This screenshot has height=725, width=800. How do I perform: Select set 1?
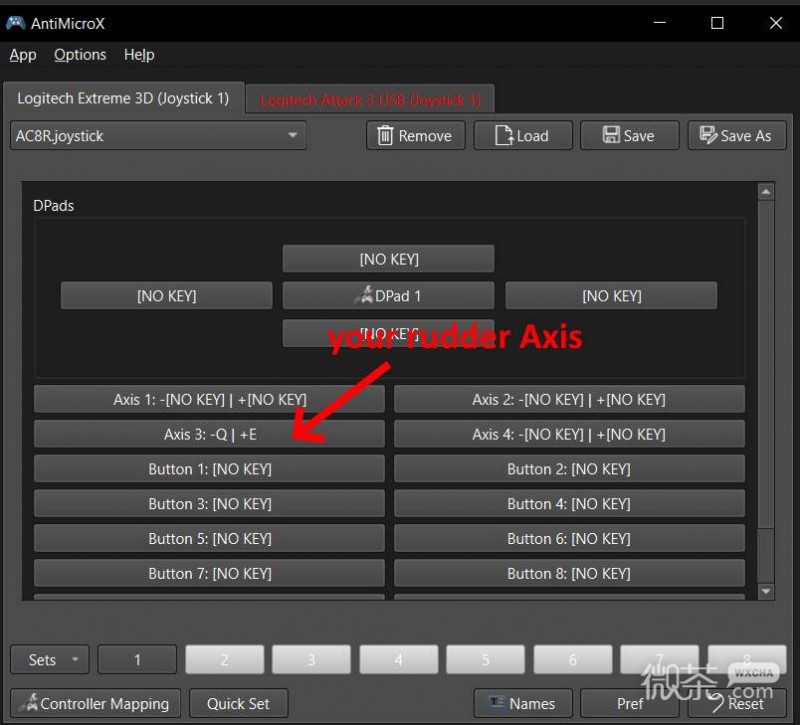(137, 660)
